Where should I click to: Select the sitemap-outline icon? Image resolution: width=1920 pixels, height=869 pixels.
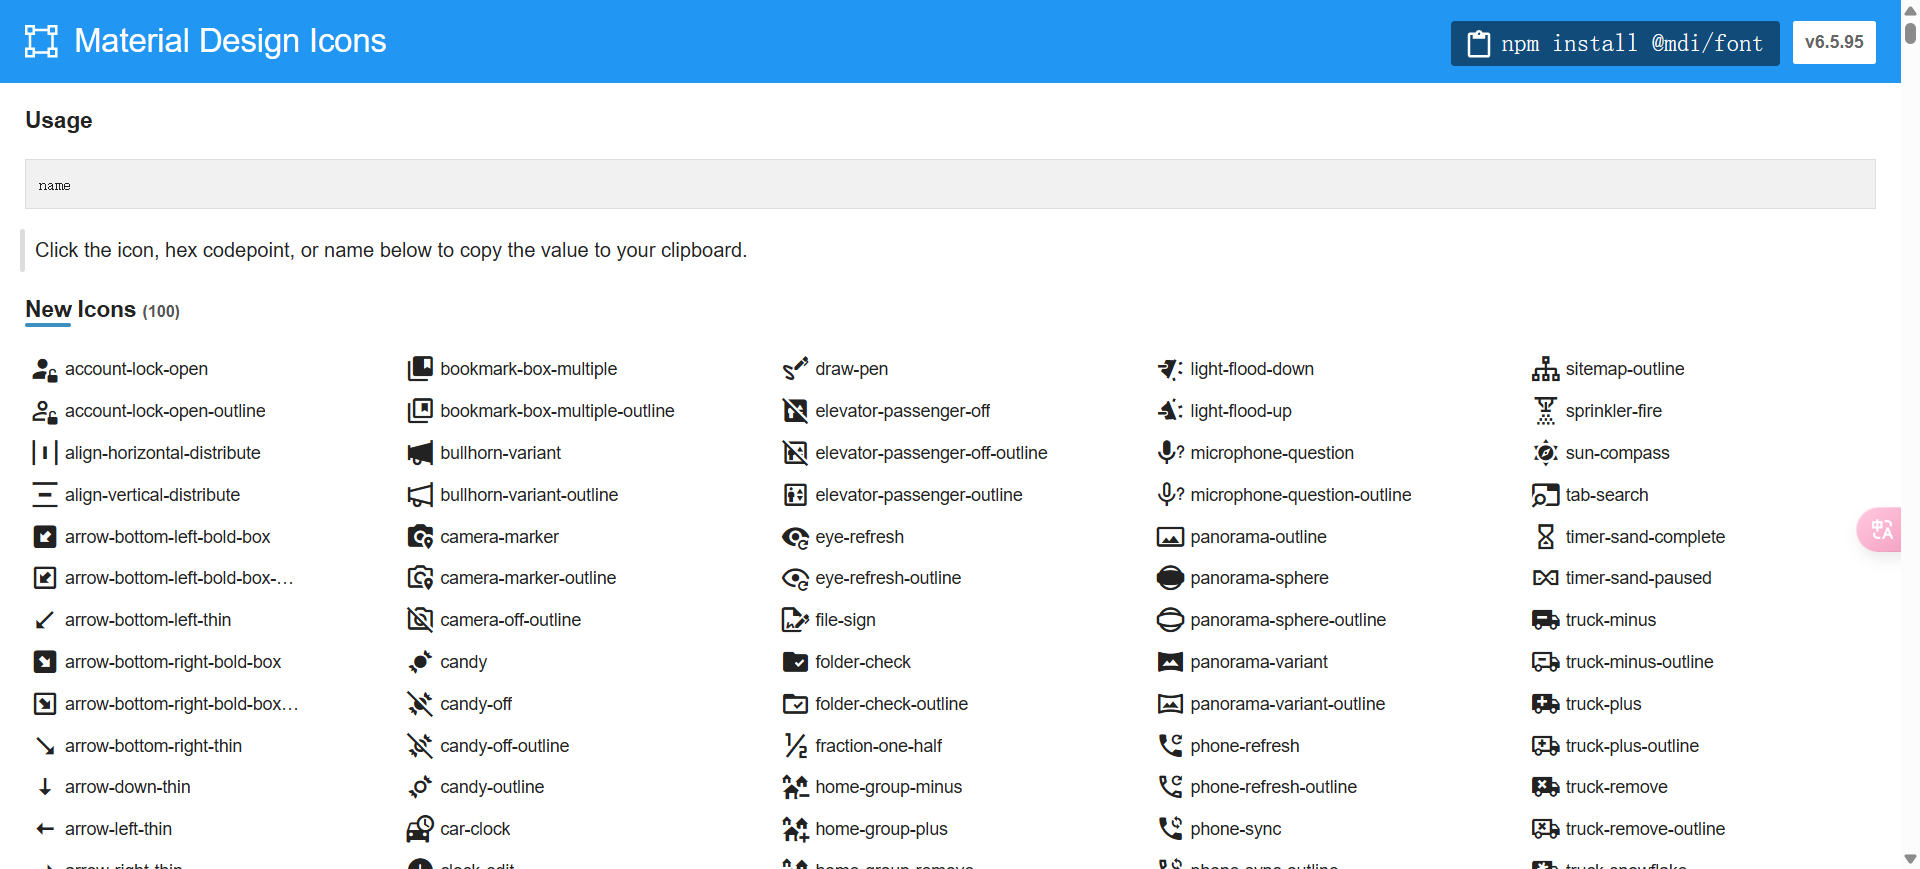[x=1545, y=370]
